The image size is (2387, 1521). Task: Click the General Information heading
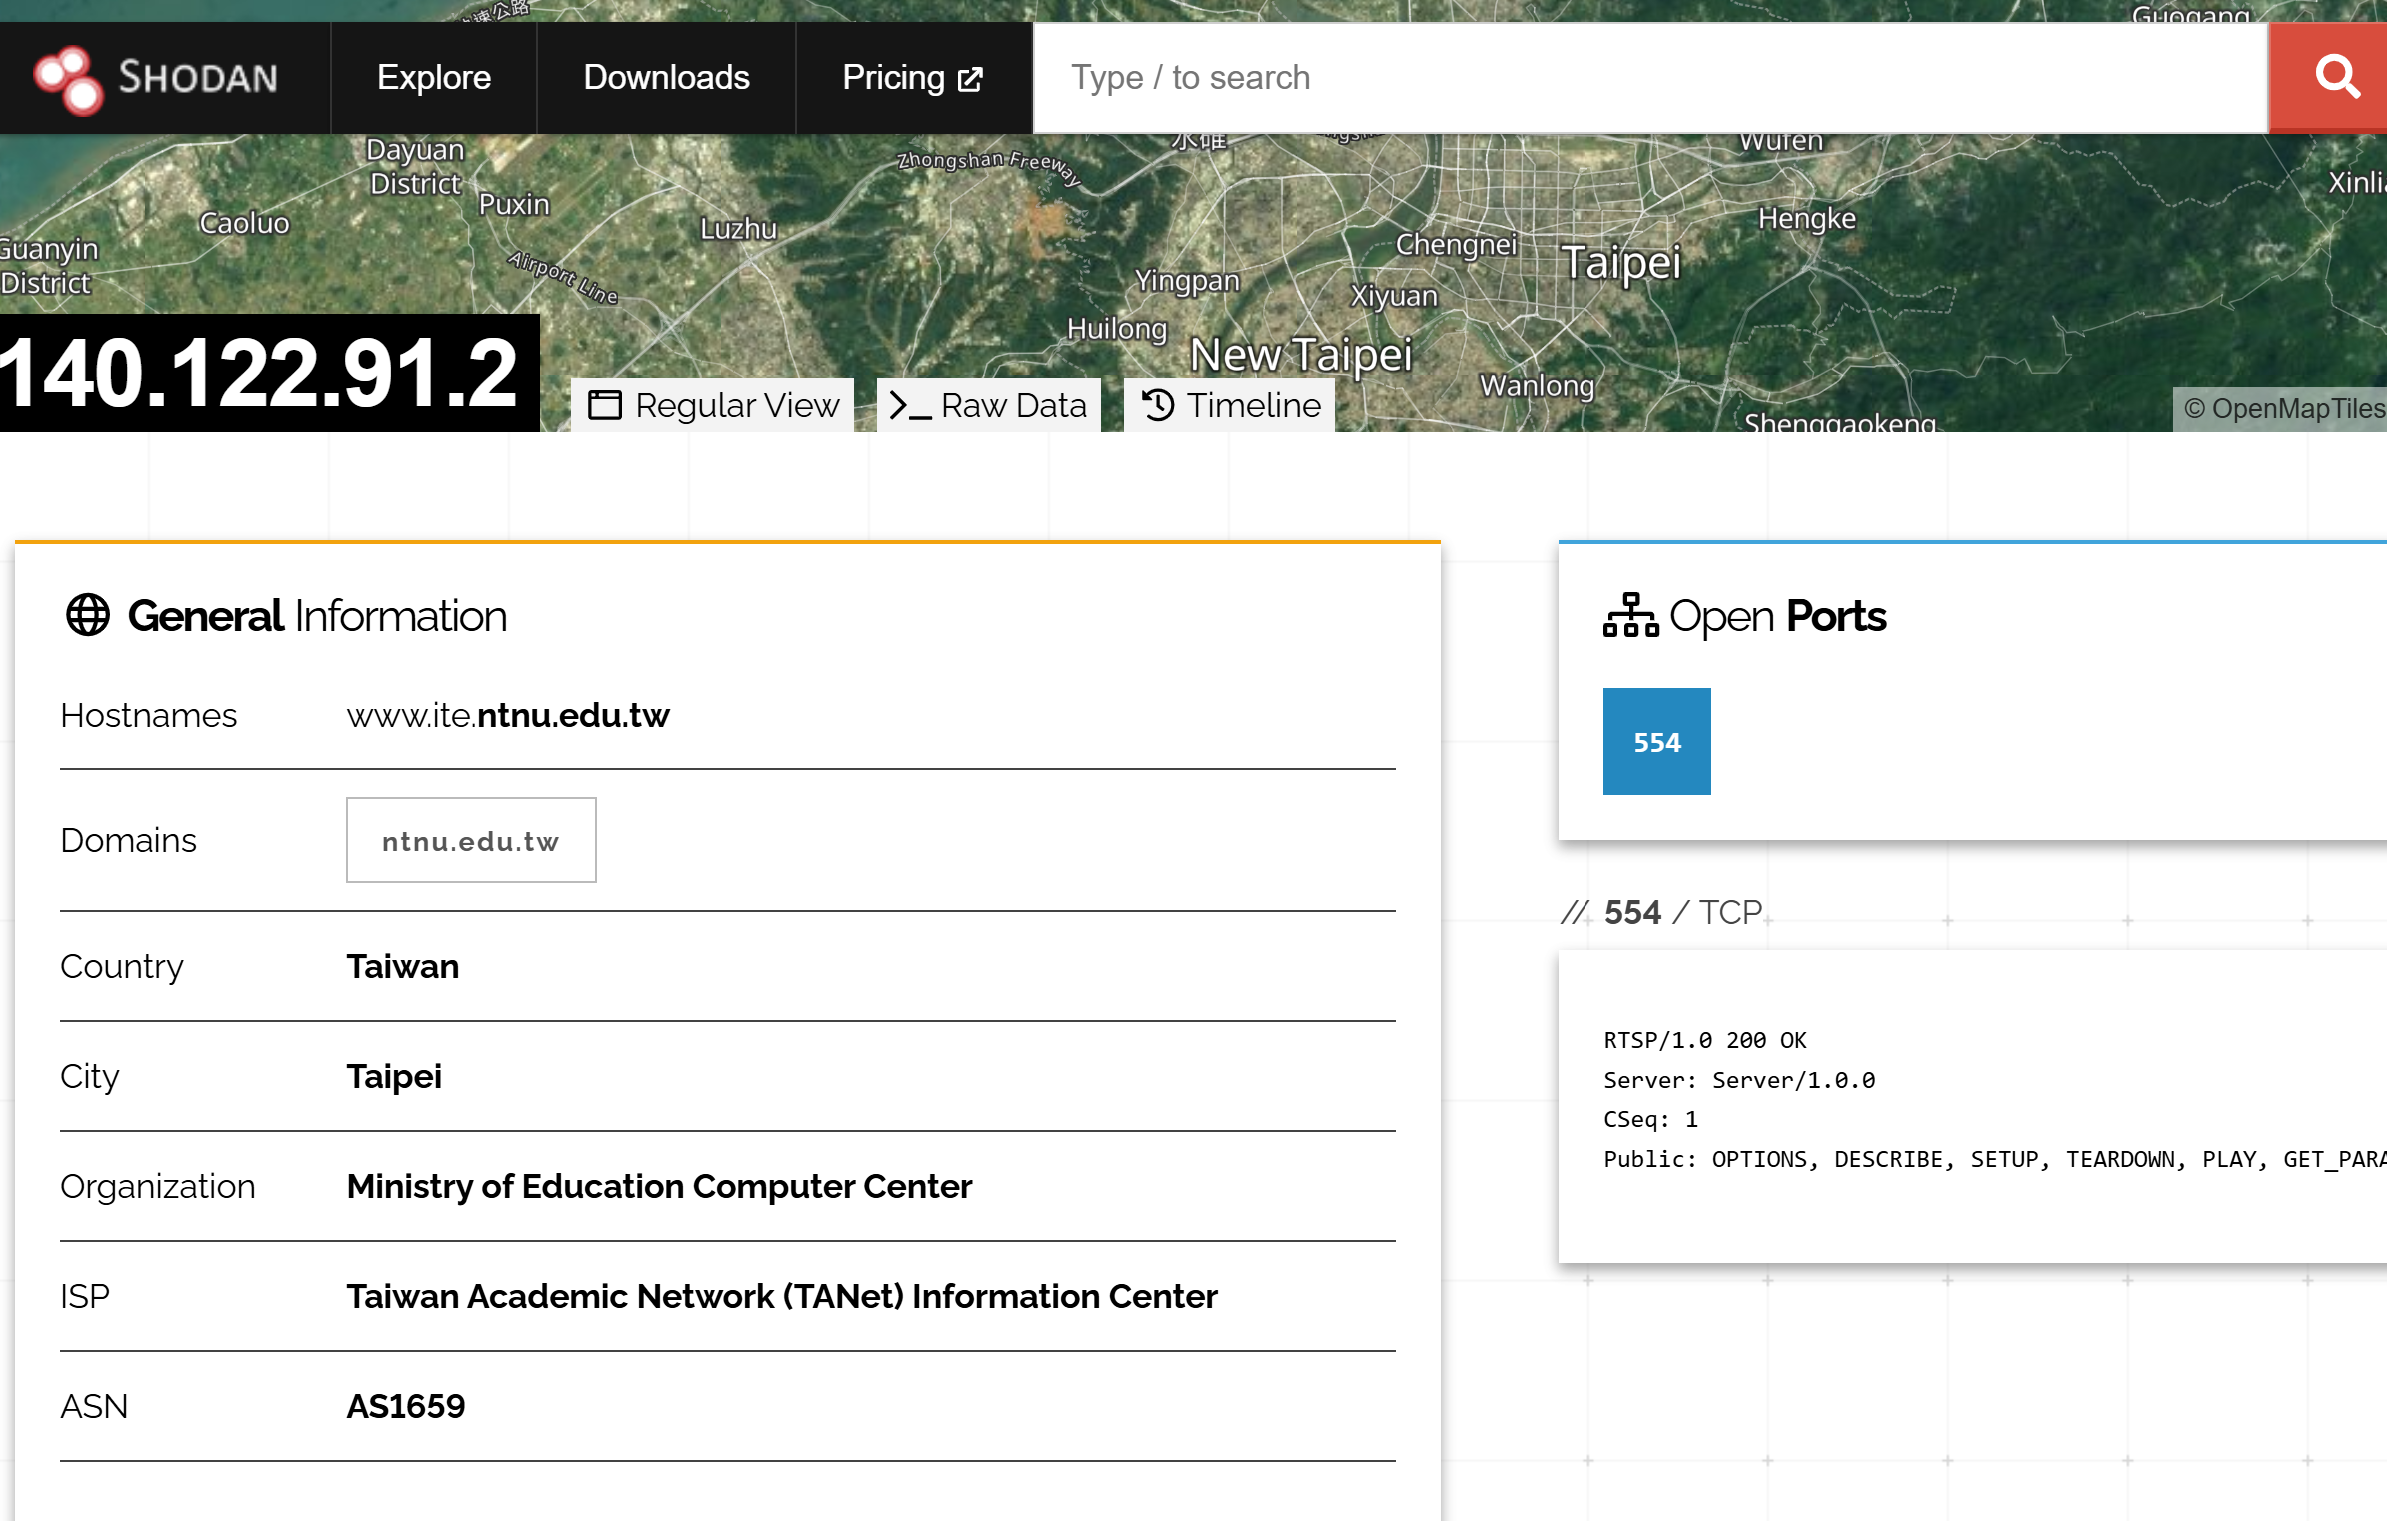[317, 615]
